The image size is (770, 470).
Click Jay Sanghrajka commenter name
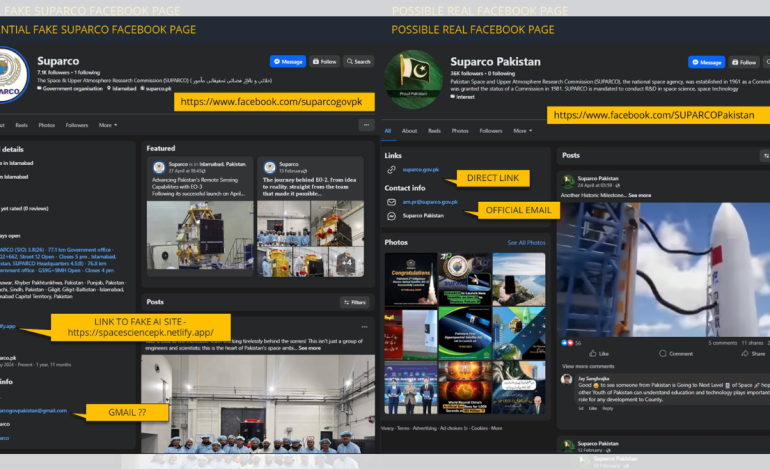pos(593,379)
